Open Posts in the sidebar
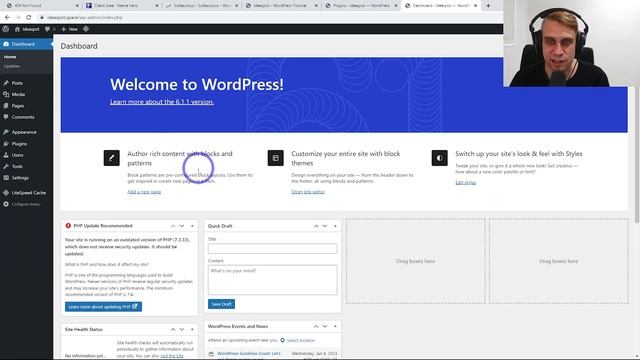The width and height of the screenshot is (640, 360). 26,83
